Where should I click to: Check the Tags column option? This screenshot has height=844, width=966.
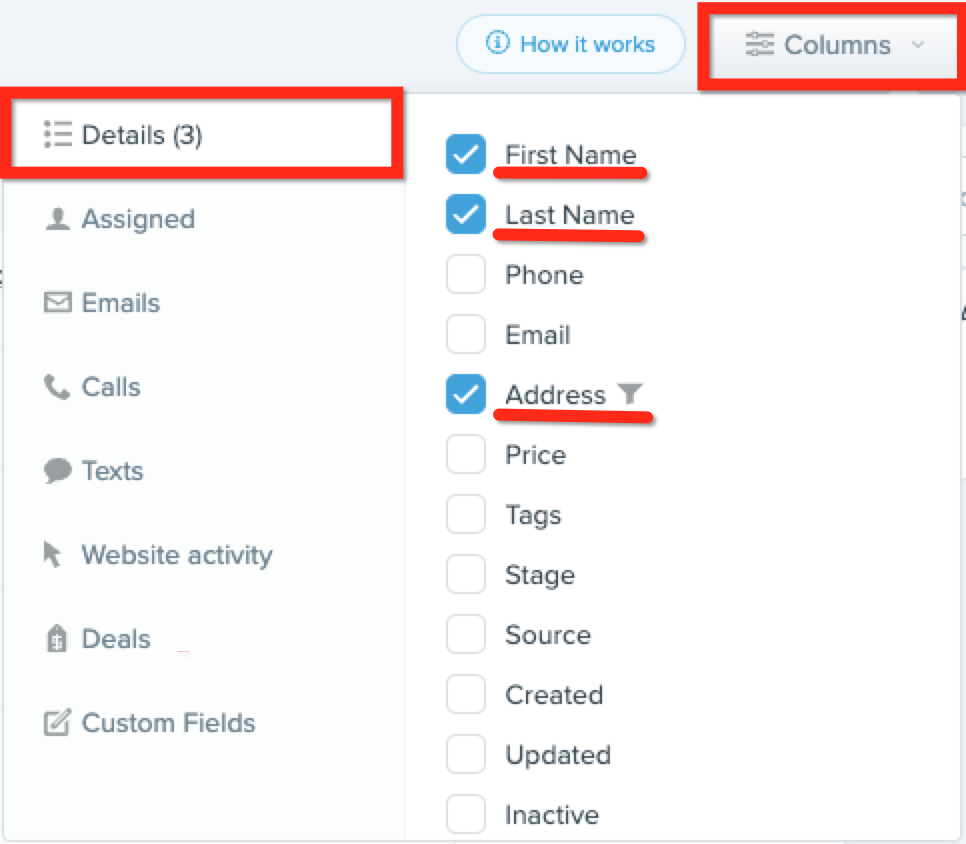(x=465, y=515)
